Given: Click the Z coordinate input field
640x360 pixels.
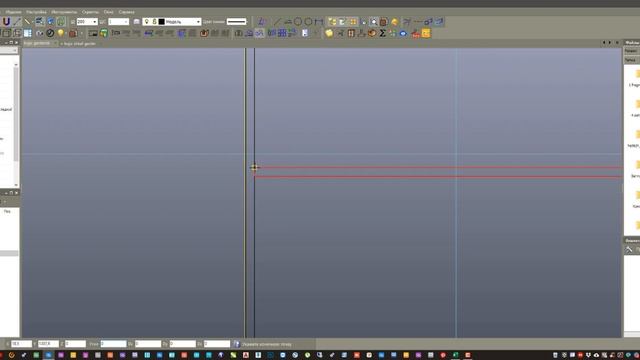Looking at the screenshot, I should click(x=76, y=344).
